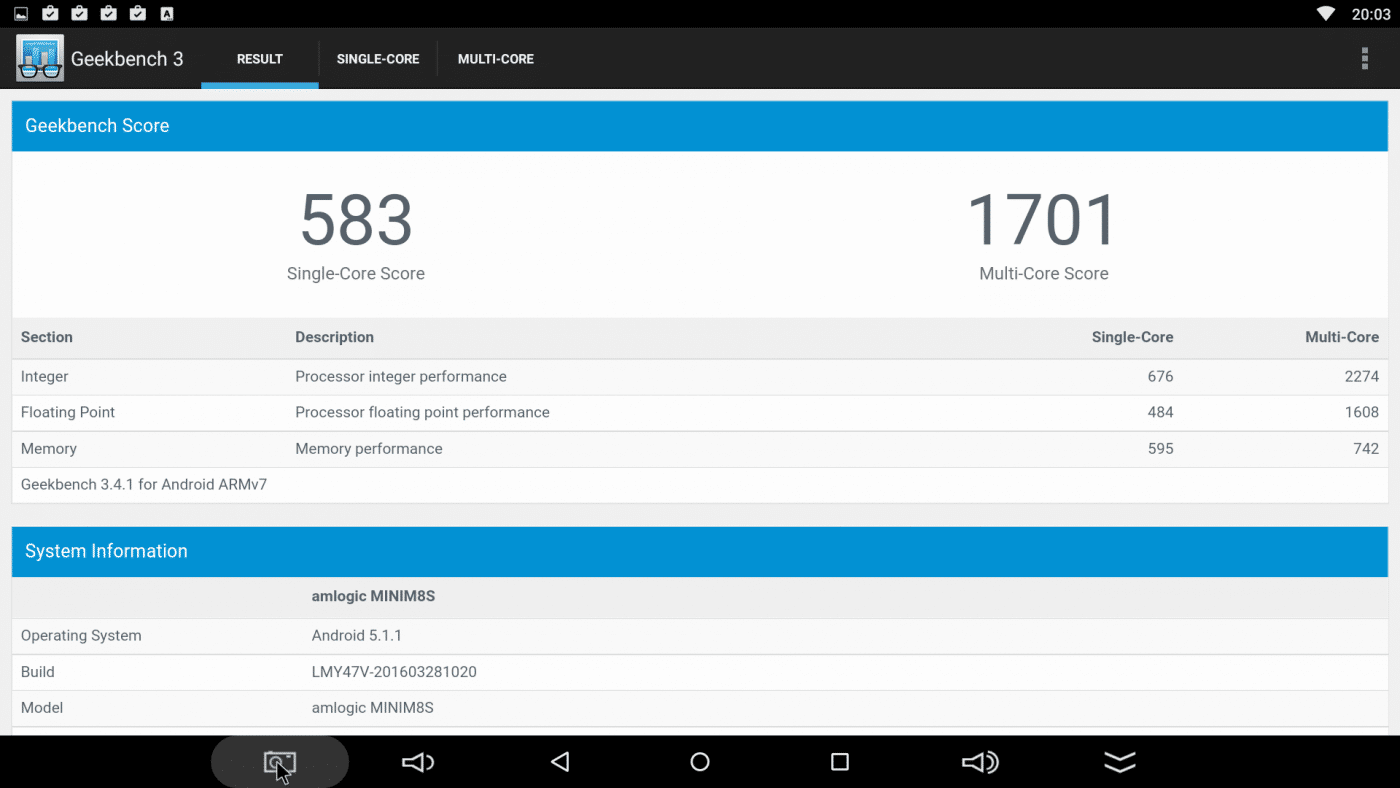Tap the Wi-Fi status icon
Viewport: 1400px width, 788px height.
coord(1326,14)
